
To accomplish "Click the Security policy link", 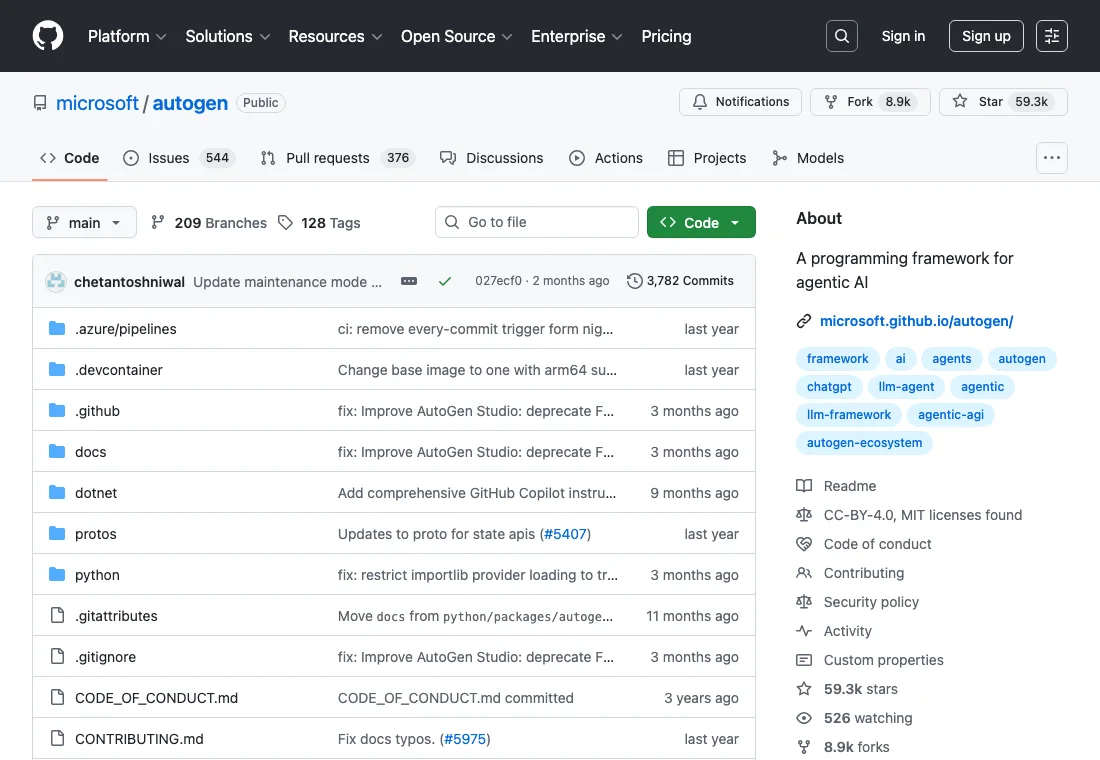I will (871, 602).
